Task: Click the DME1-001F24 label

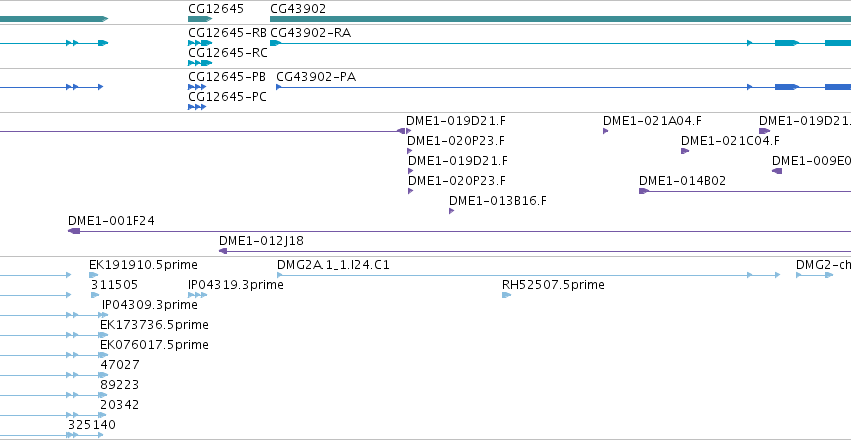Action: point(111,221)
